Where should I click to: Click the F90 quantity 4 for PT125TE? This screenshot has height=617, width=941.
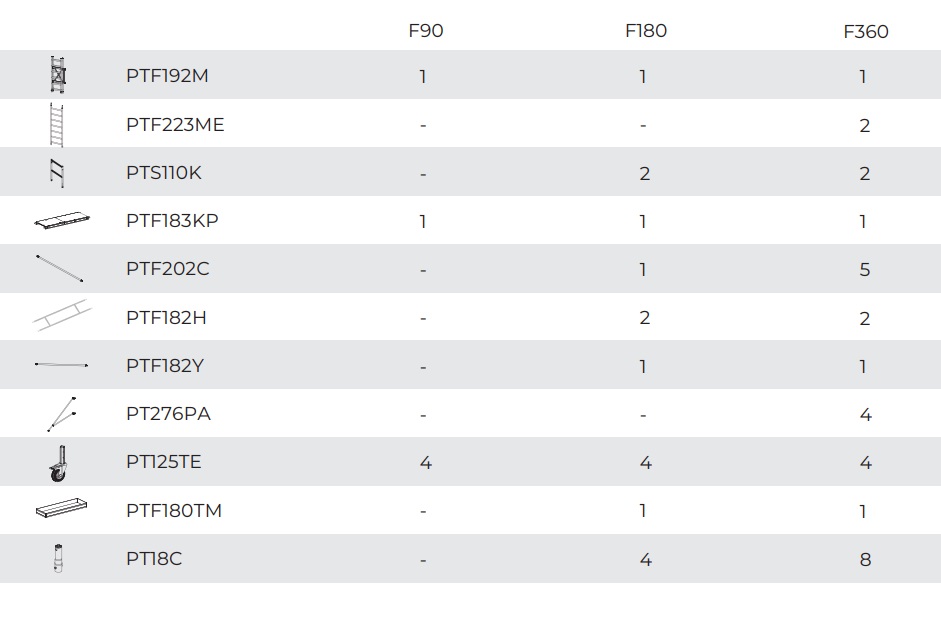coord(425,463)
